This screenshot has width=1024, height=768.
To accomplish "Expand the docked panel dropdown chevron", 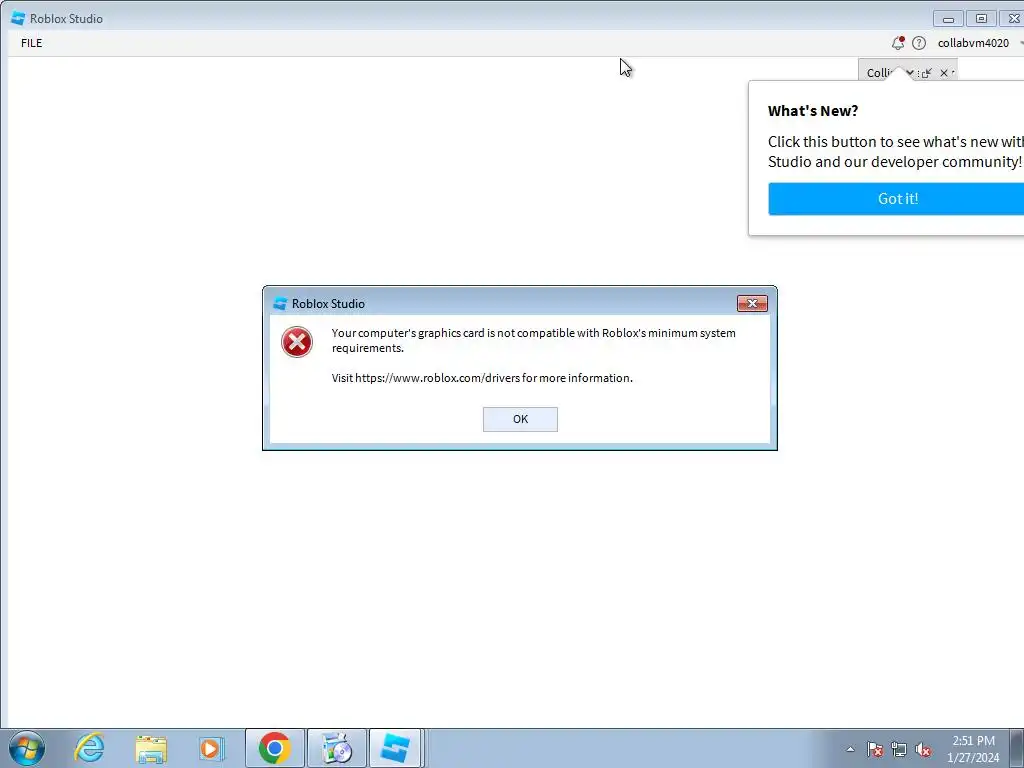I will coord(910,72).
